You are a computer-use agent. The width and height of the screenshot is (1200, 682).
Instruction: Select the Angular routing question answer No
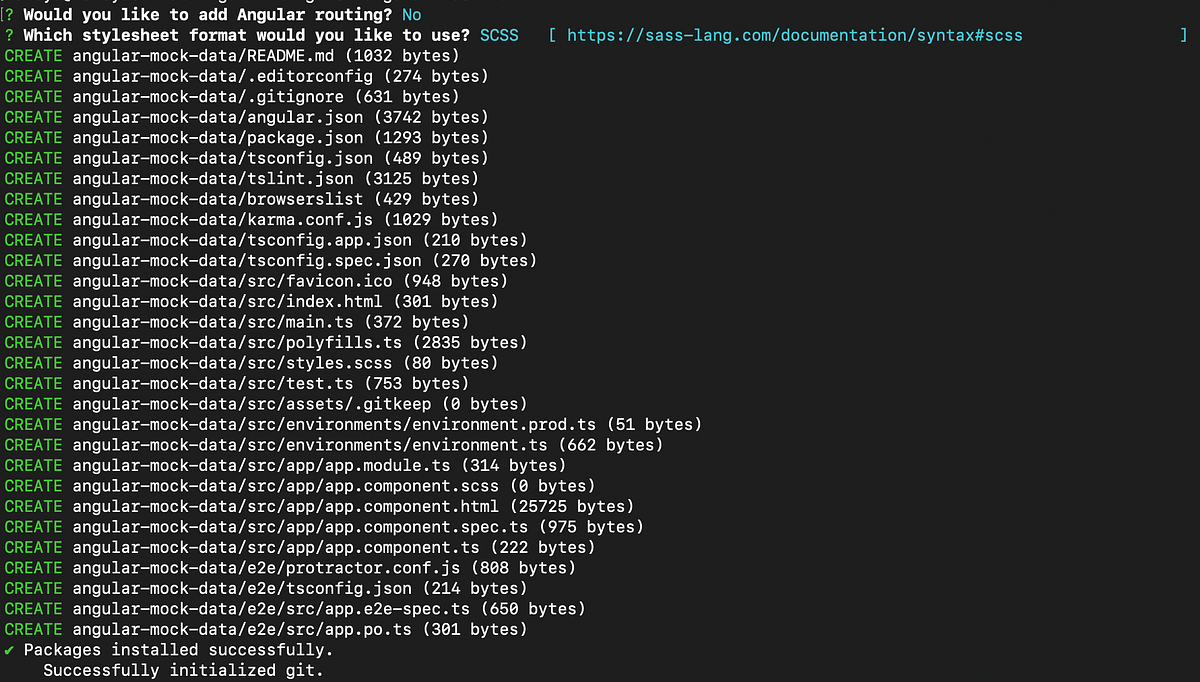411,14
